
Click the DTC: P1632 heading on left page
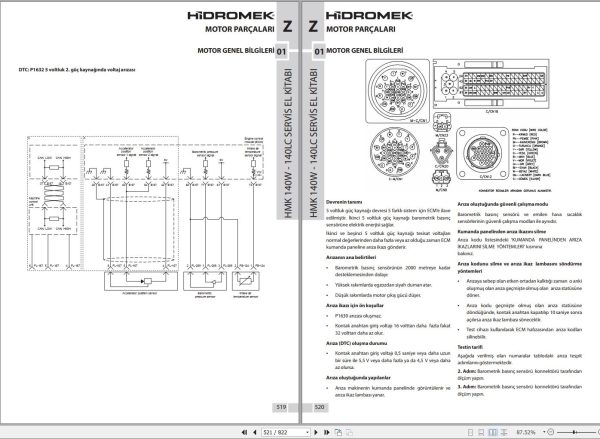click(x=77, y=70)
